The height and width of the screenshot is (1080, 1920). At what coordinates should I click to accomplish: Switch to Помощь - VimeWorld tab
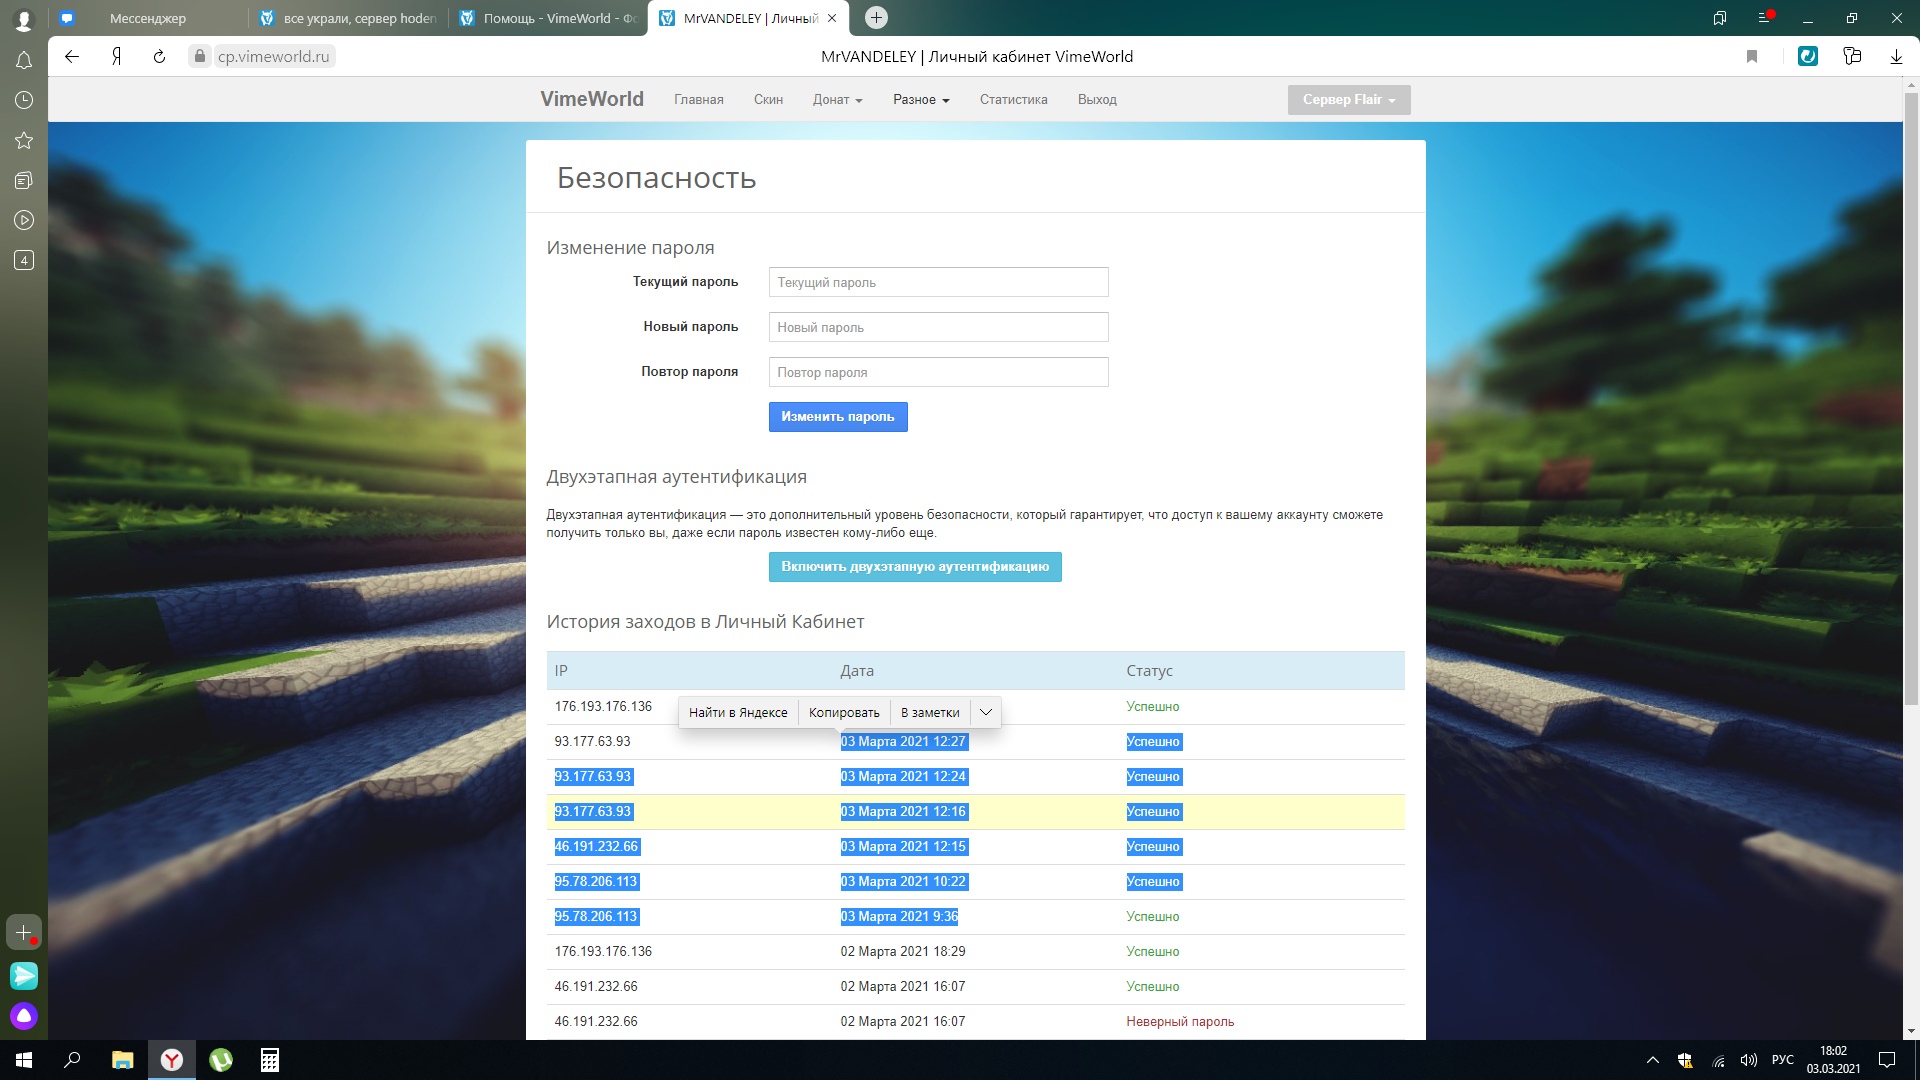pyautogui.click(x=548, y=18)
